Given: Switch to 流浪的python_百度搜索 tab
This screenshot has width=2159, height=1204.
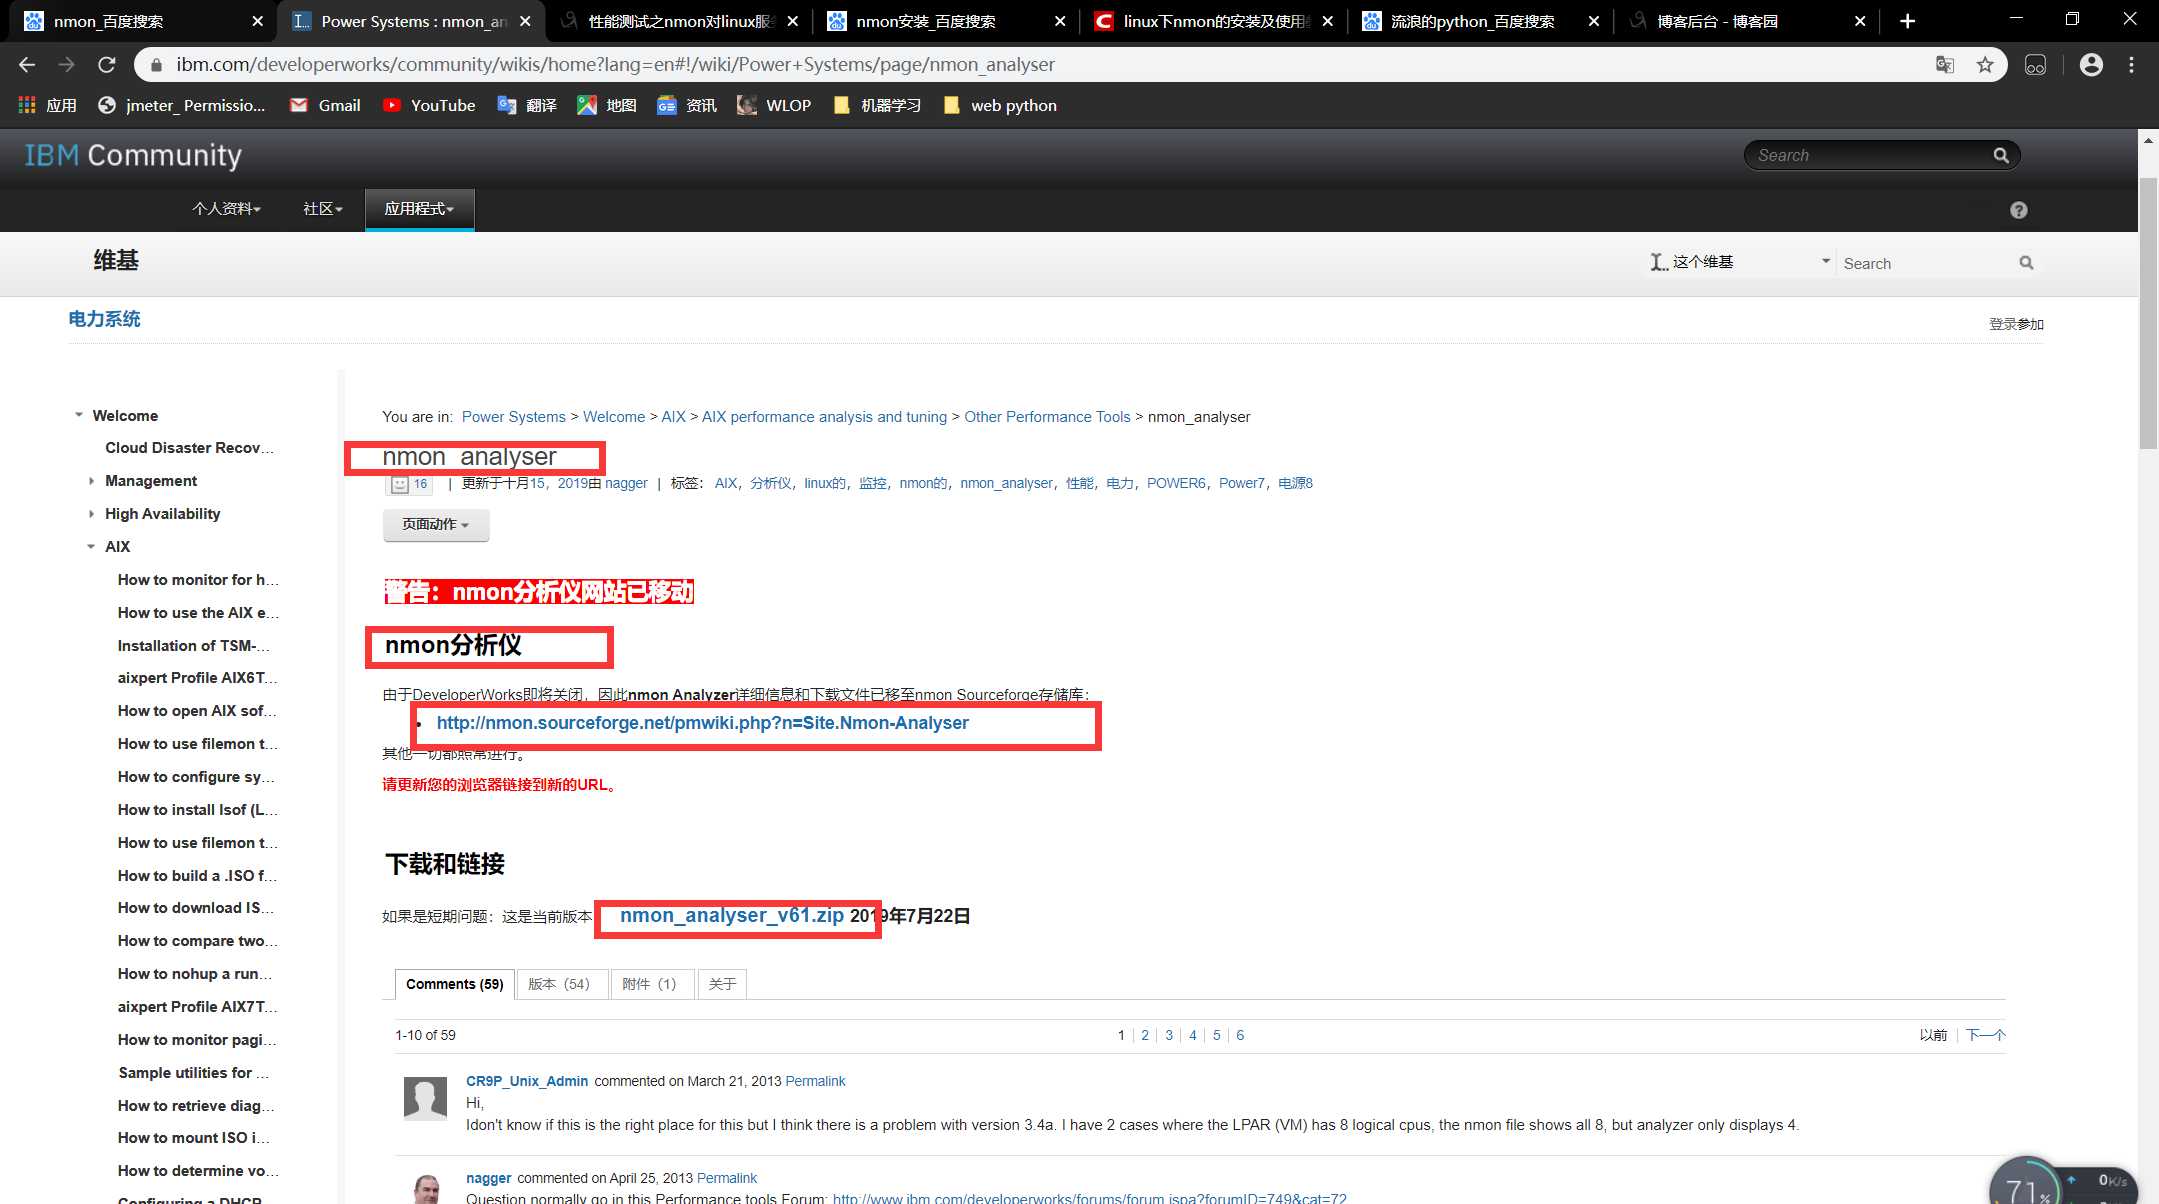Looking at the screenshot, I should (1480, 21).
